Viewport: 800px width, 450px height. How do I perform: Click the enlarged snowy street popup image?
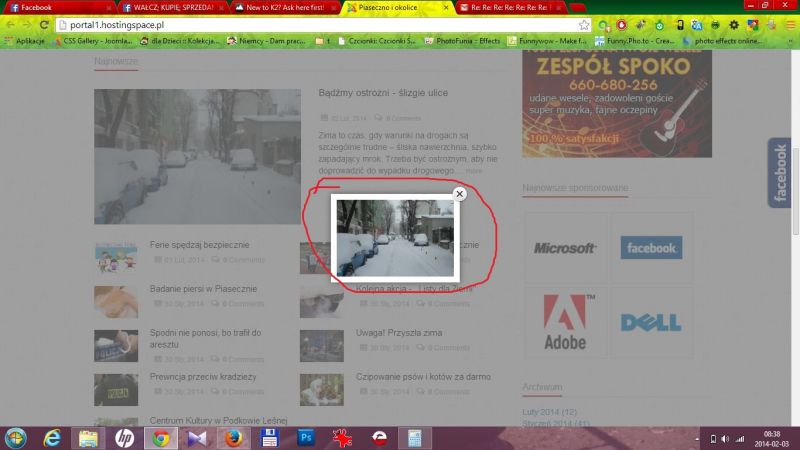(x=395, y=238)
